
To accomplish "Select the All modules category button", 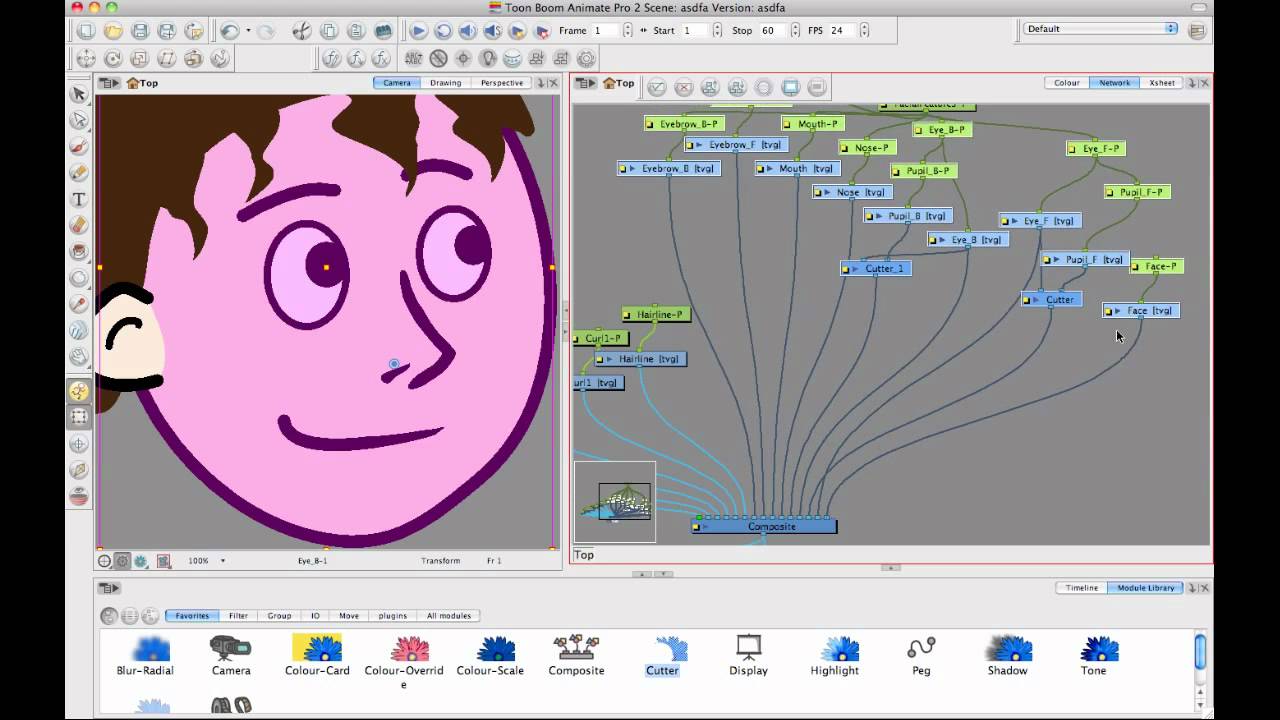I will pos(449,616).
